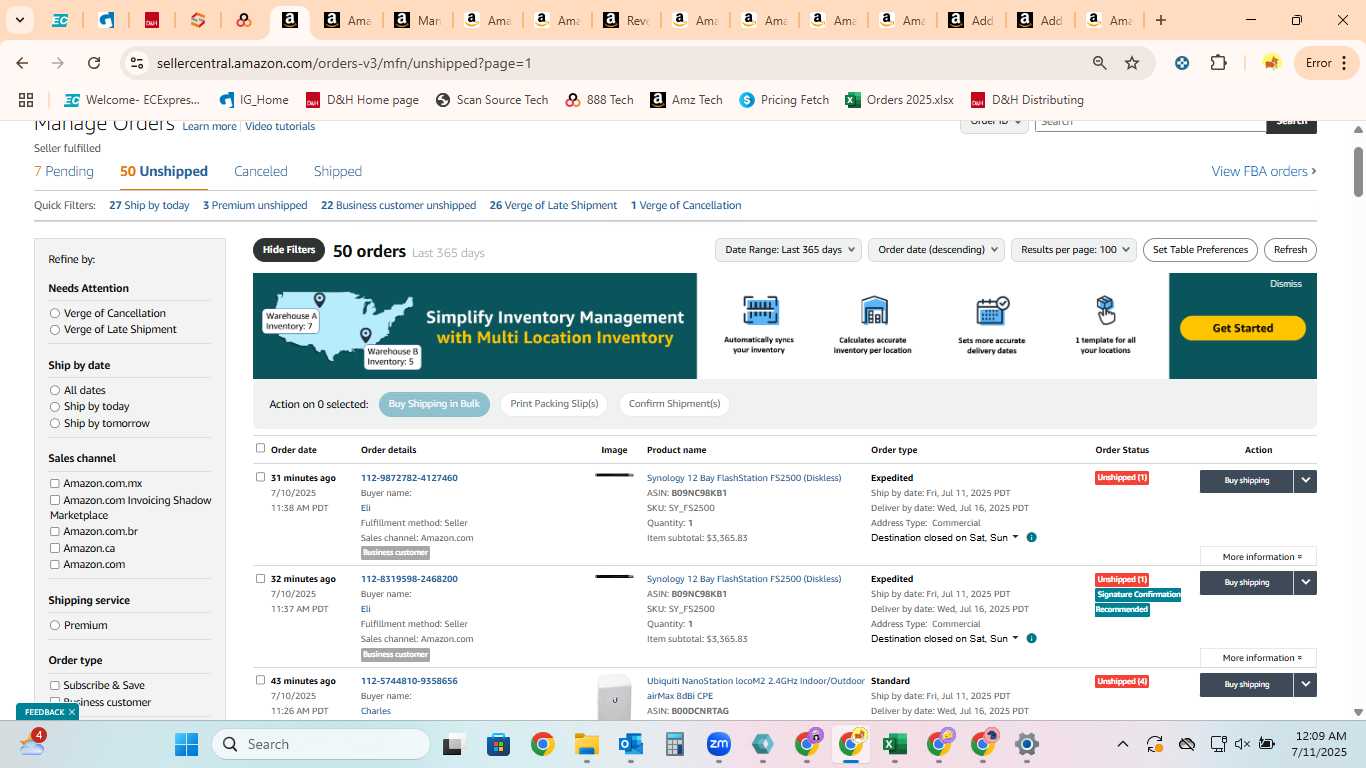Screen dimensions: 1366x768
Task: Select the Ship by today radio option
Action: click(55, 407)
